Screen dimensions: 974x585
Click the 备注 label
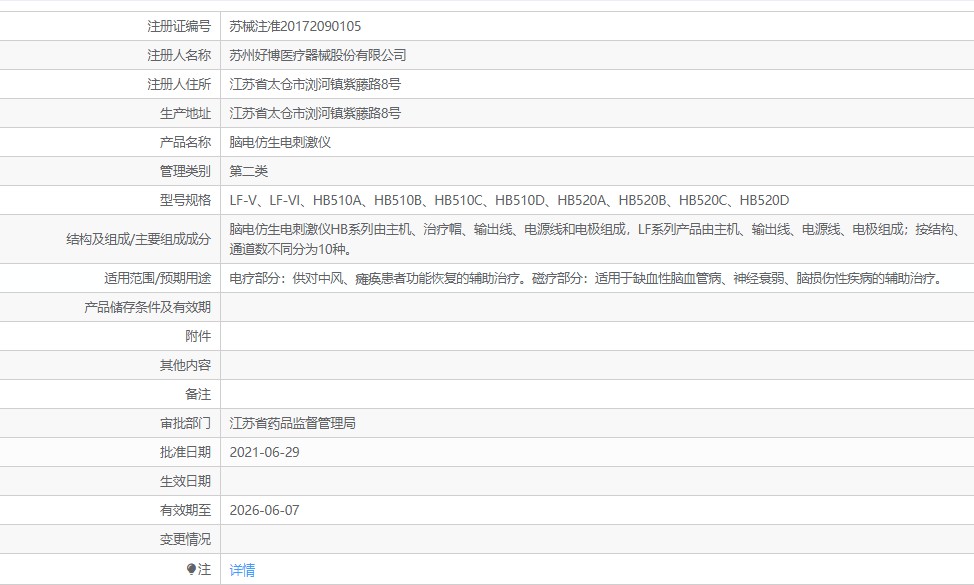pos(198,394)
